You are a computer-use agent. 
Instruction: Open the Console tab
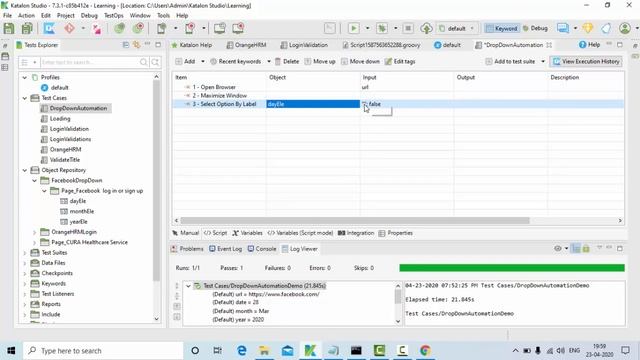(262, 249)
